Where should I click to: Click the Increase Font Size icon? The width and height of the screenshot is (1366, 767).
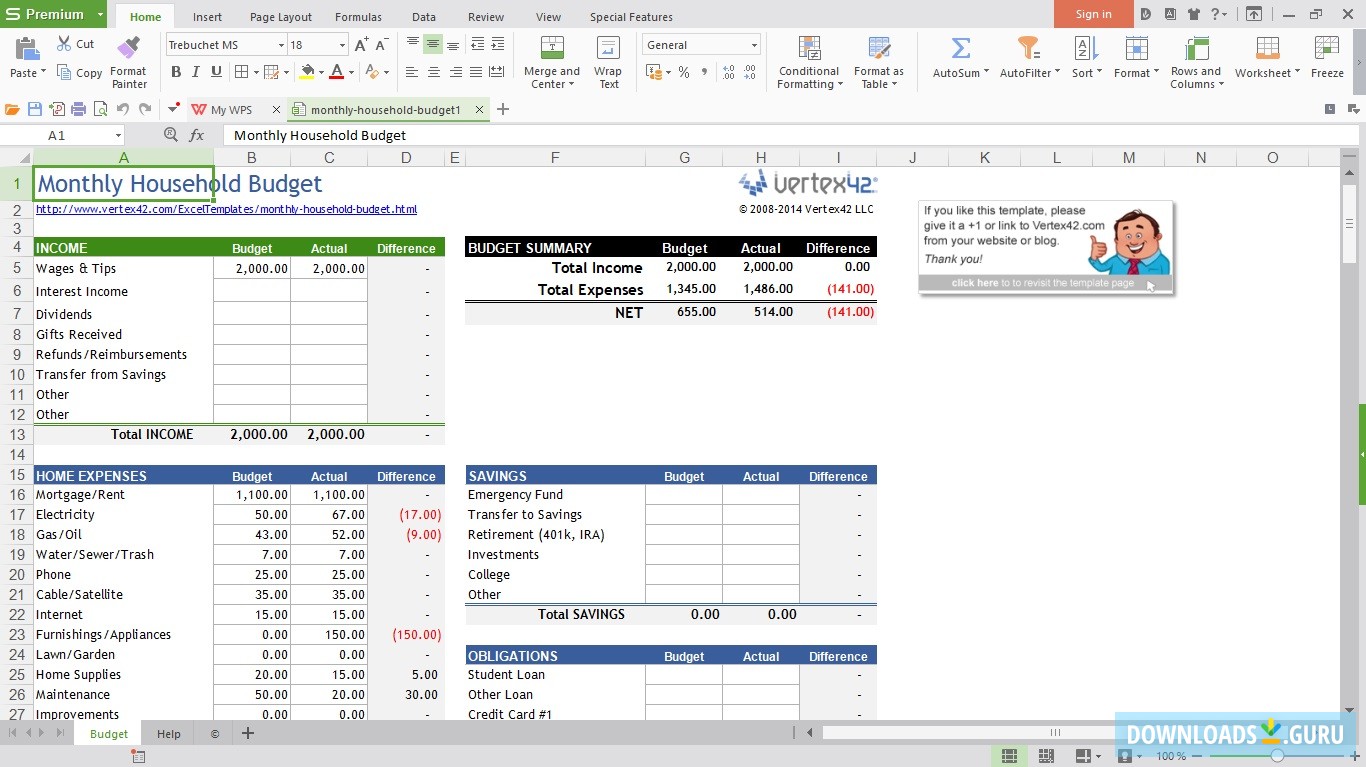coord(362,45)
